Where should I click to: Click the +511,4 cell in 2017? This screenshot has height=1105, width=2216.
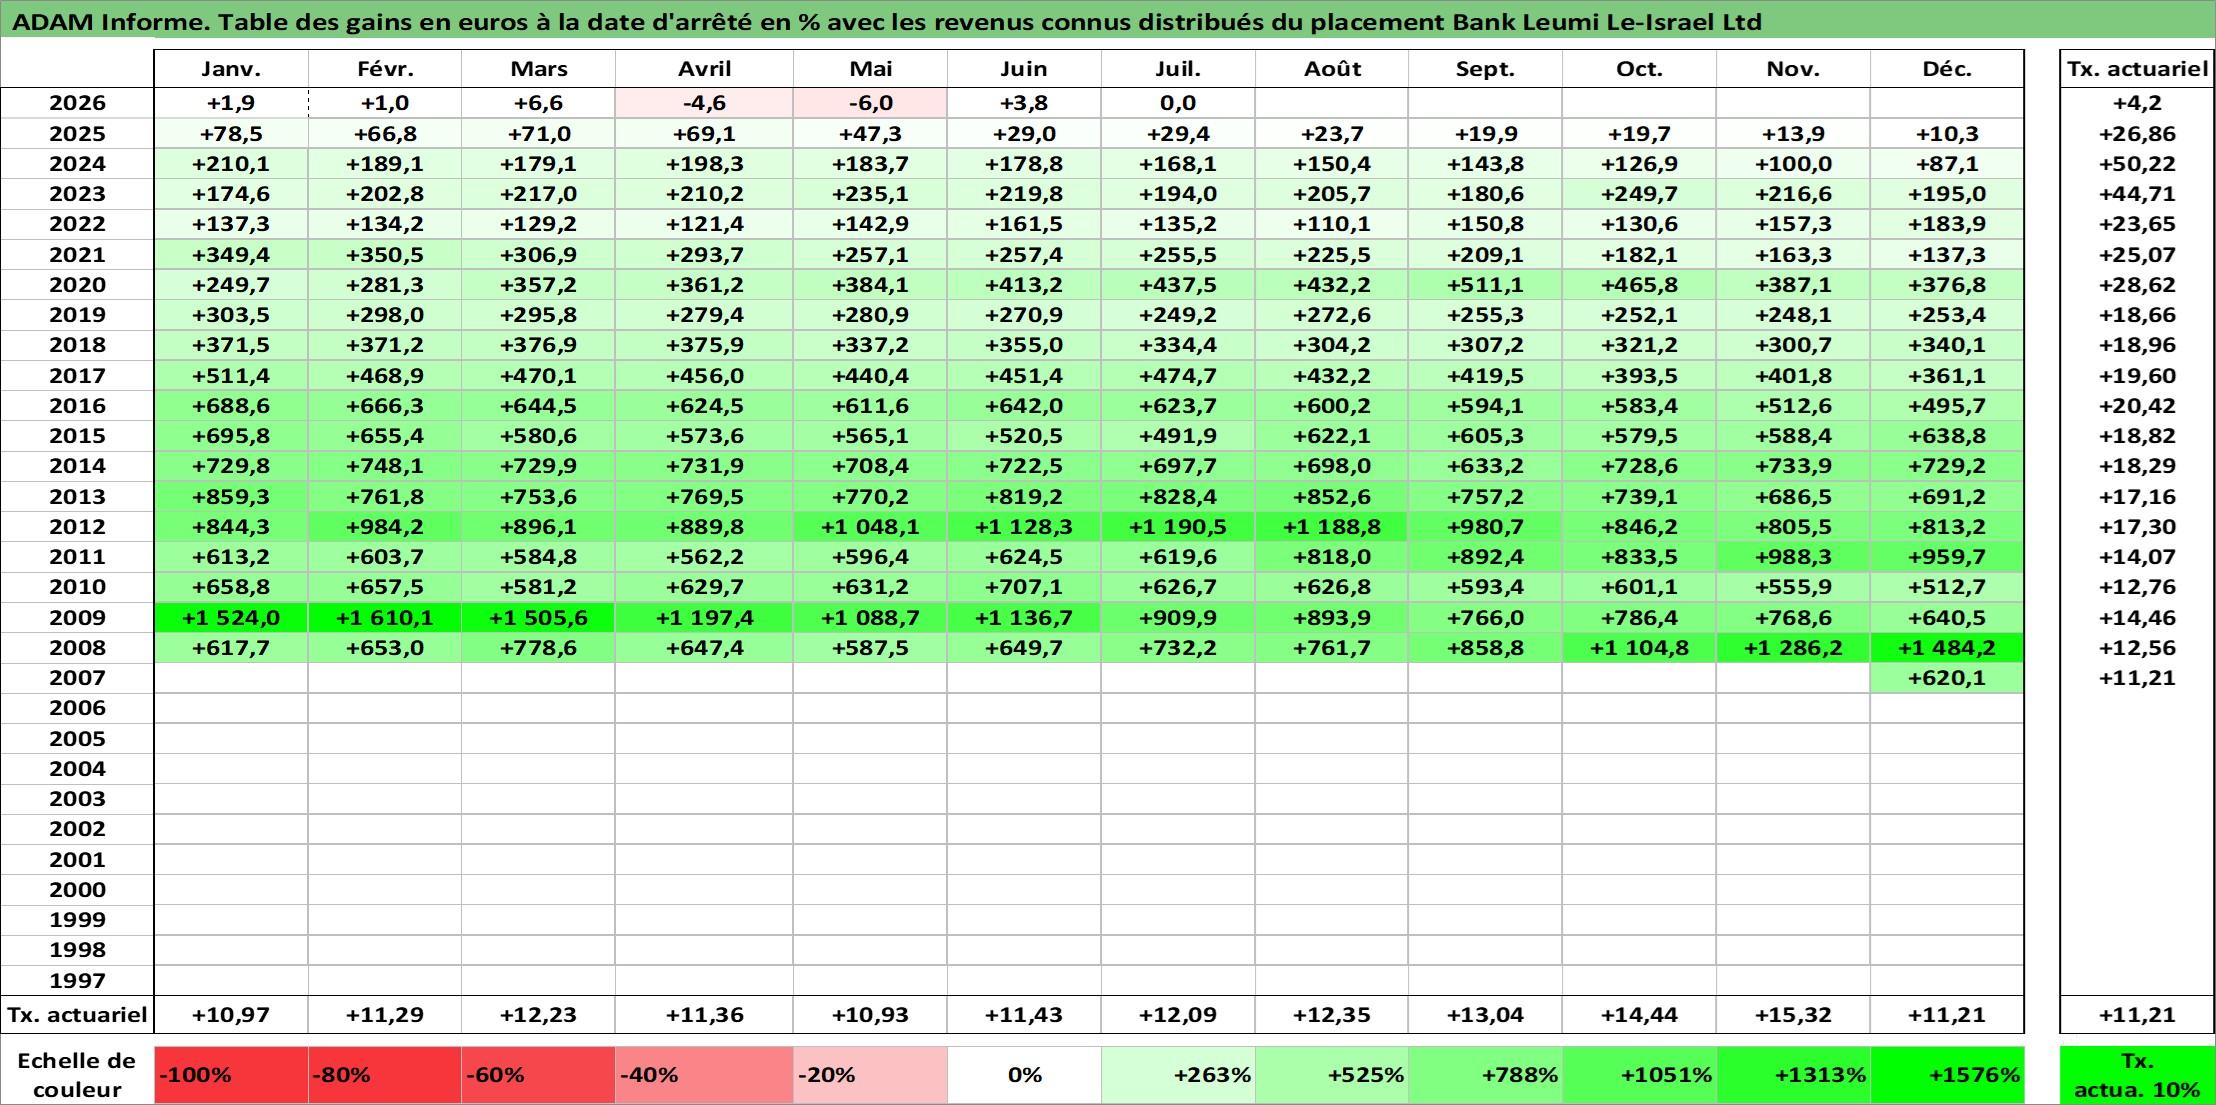point(231,376)
